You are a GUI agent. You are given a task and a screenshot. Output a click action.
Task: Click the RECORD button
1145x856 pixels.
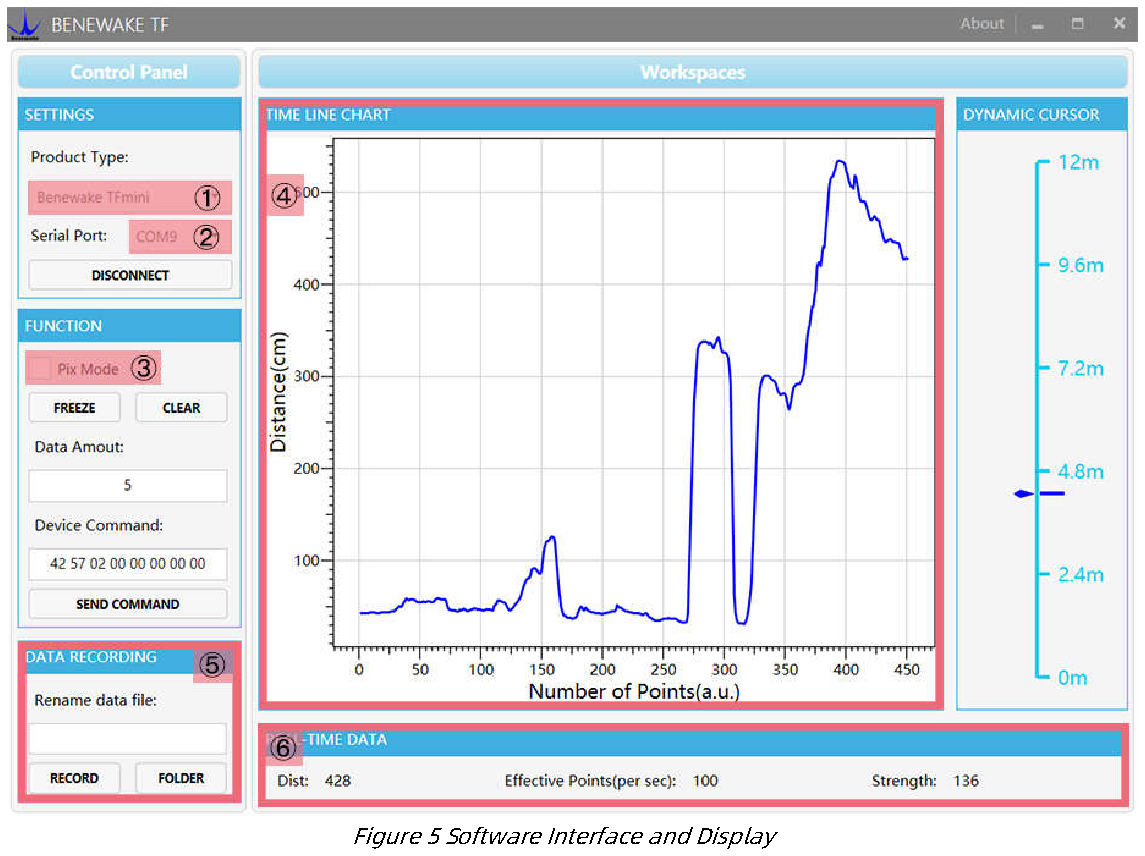pyautogui.click(x=74, y=778)
